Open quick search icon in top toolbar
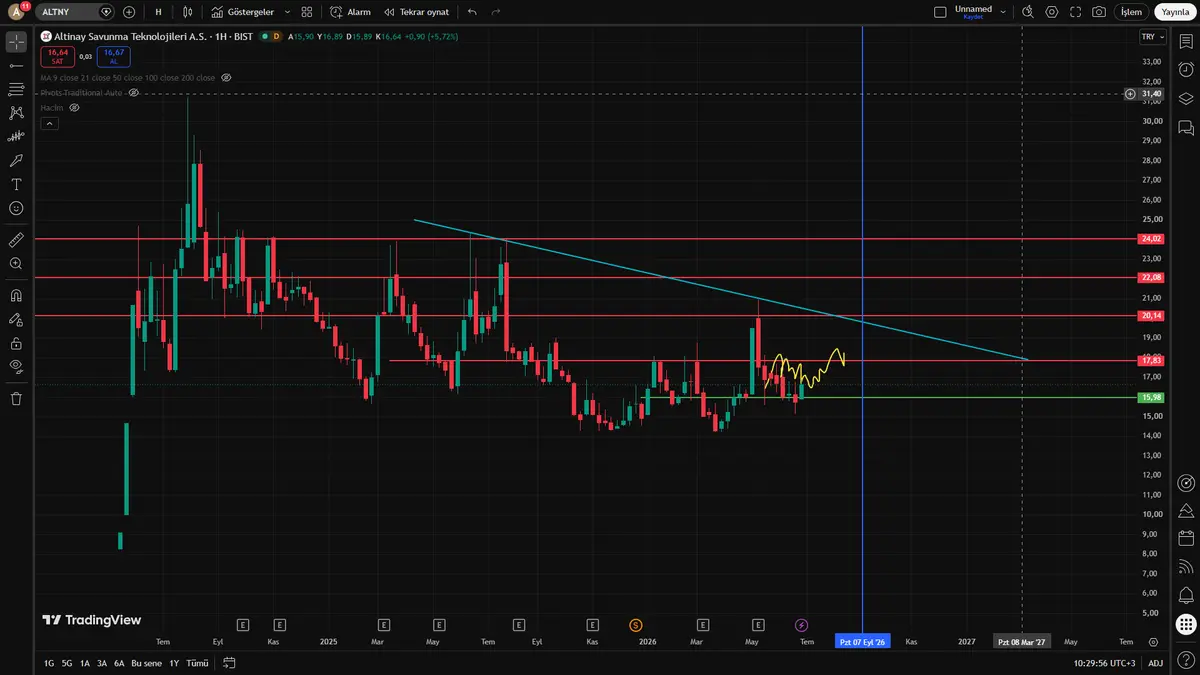Viewport: 1200px width, 675px height. pyautogui.click(x=1028, y=12)
